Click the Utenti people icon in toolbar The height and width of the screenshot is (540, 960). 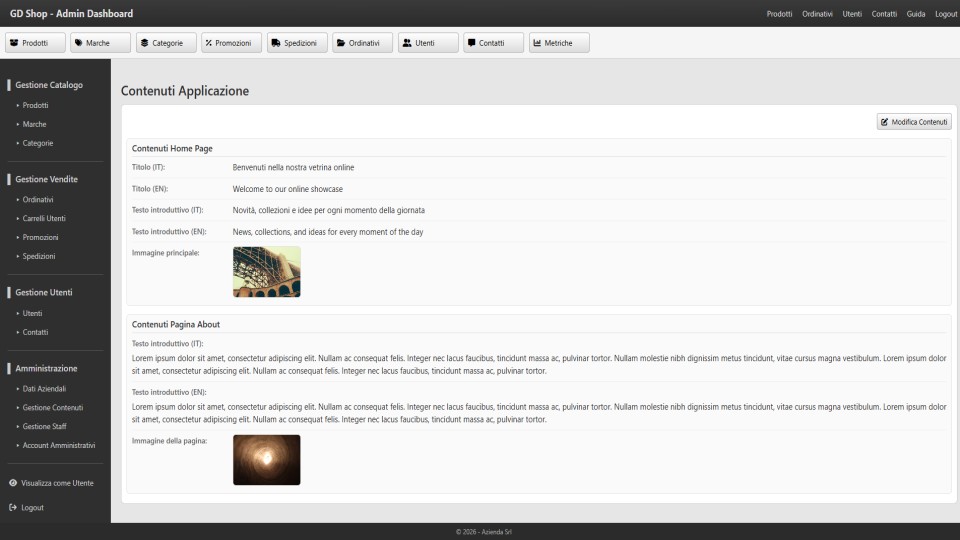click(x=407, y=43)
